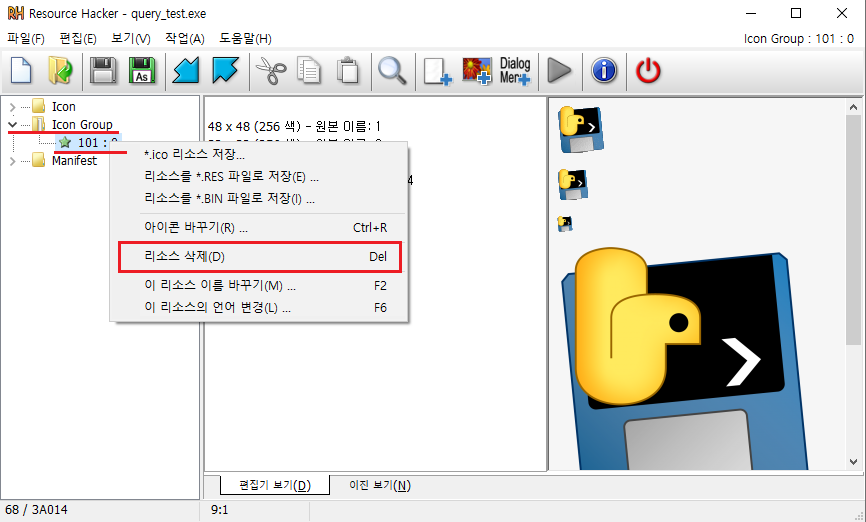Open a file with the folder icon

tap(60, 71)
